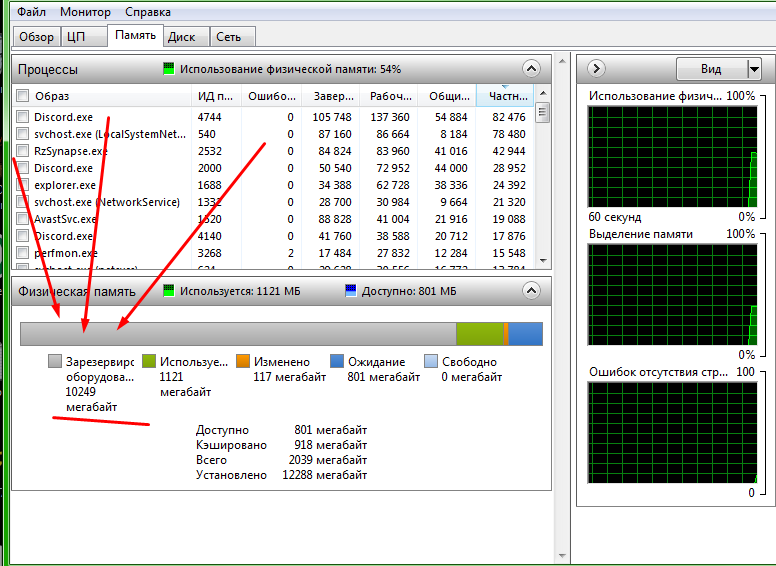Click the orange Изменено legend swatch
The height and width of the screenshot is (566, 776).
[x=243, y=361]
